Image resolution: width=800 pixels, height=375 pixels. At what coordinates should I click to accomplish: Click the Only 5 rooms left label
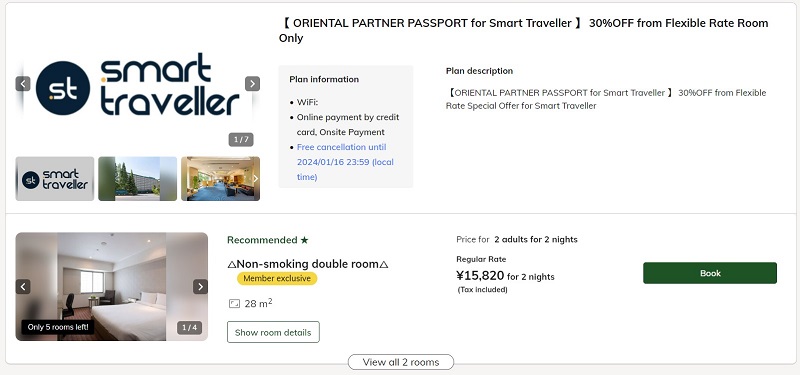[58, 327]
